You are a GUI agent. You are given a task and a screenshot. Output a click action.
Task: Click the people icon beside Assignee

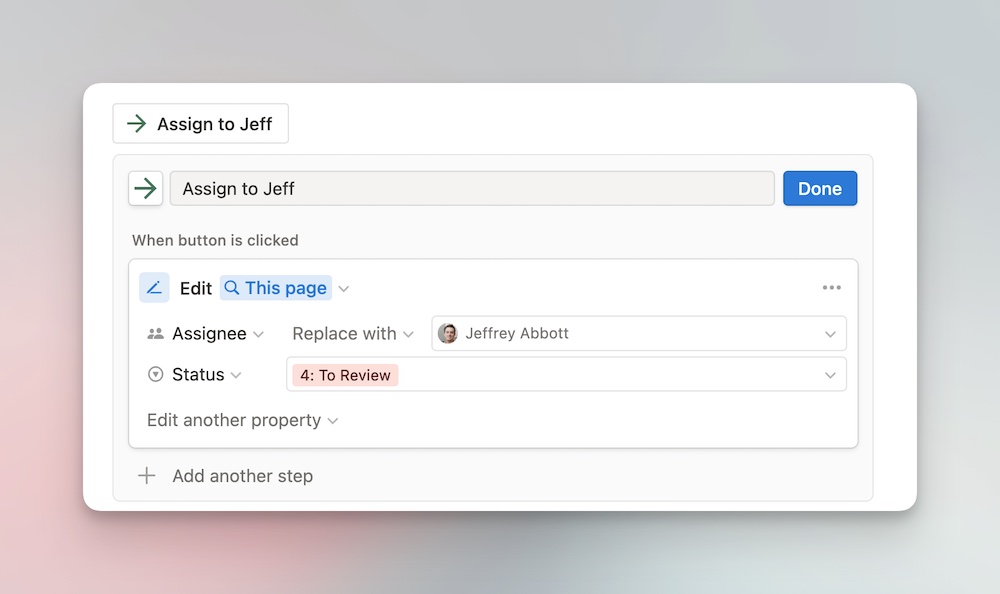156,334
